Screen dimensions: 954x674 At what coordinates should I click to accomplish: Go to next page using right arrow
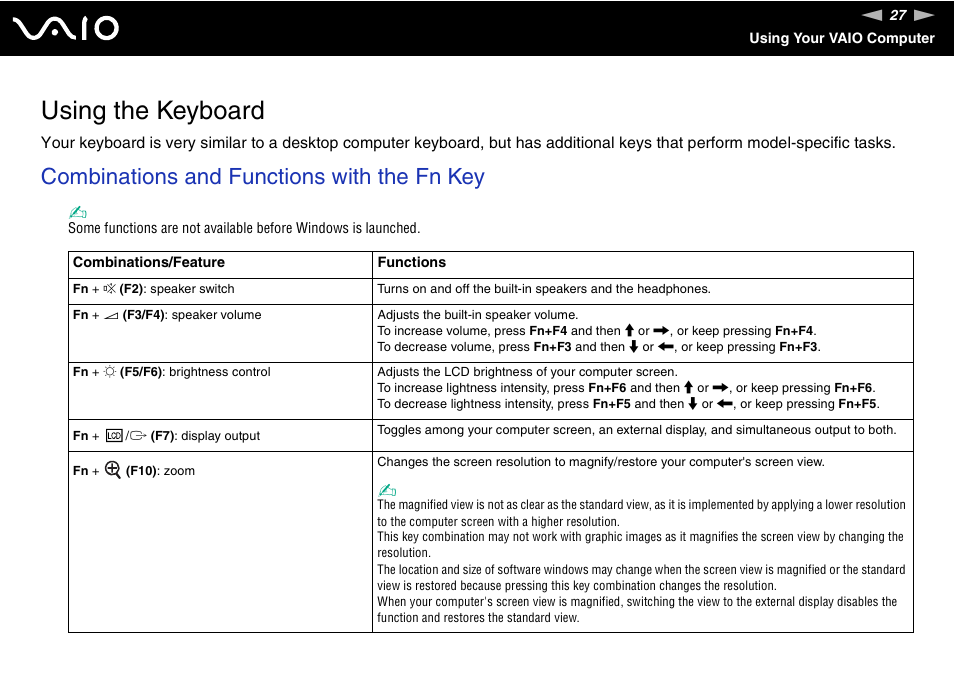tap(924, 15)
